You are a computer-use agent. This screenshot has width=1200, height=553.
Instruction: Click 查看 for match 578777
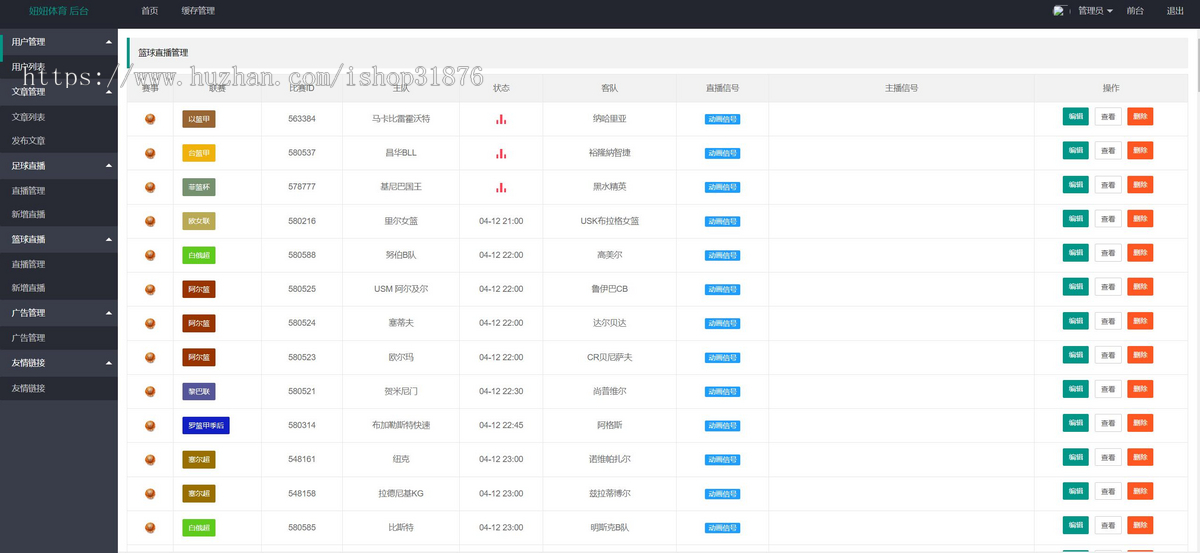pyautogui.click(x=1108, y=185)
